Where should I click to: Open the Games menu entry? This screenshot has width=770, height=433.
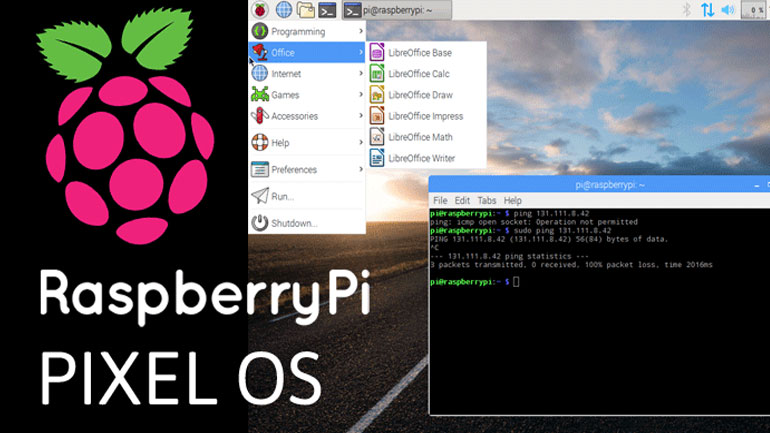[x=307, y=94]
